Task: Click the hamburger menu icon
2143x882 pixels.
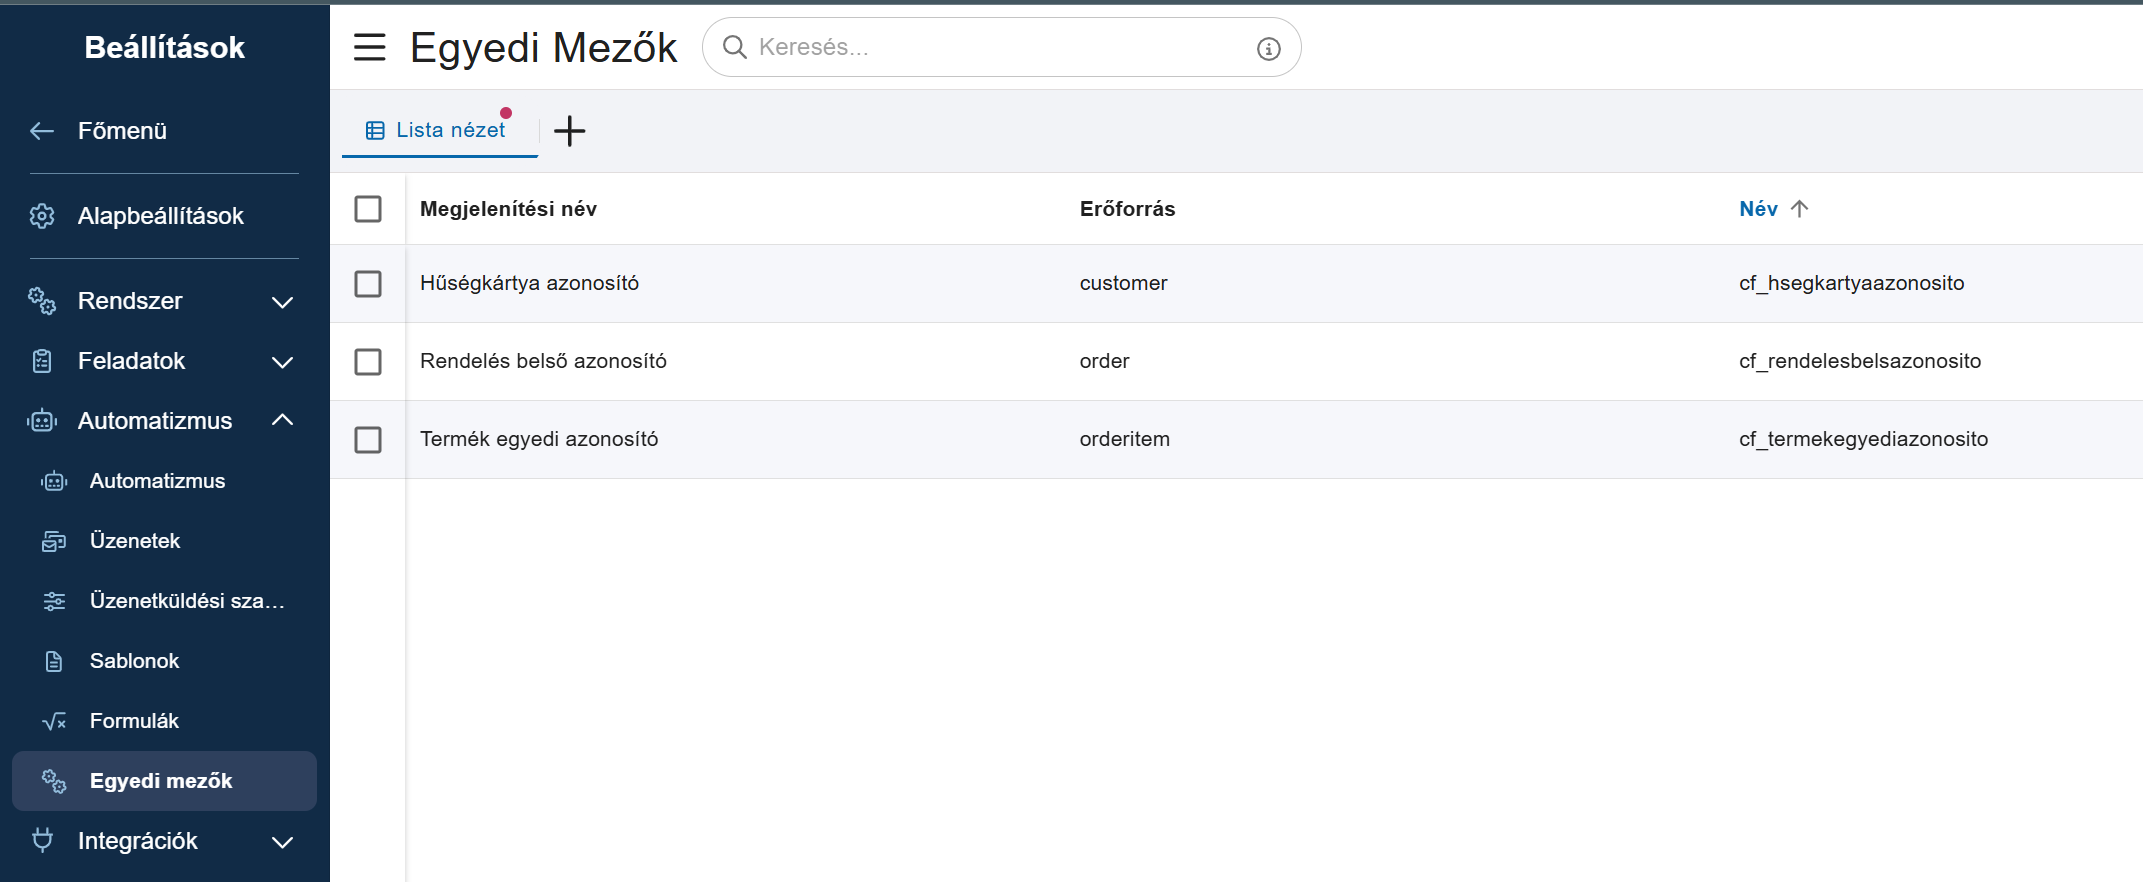Action: point(369,47)
